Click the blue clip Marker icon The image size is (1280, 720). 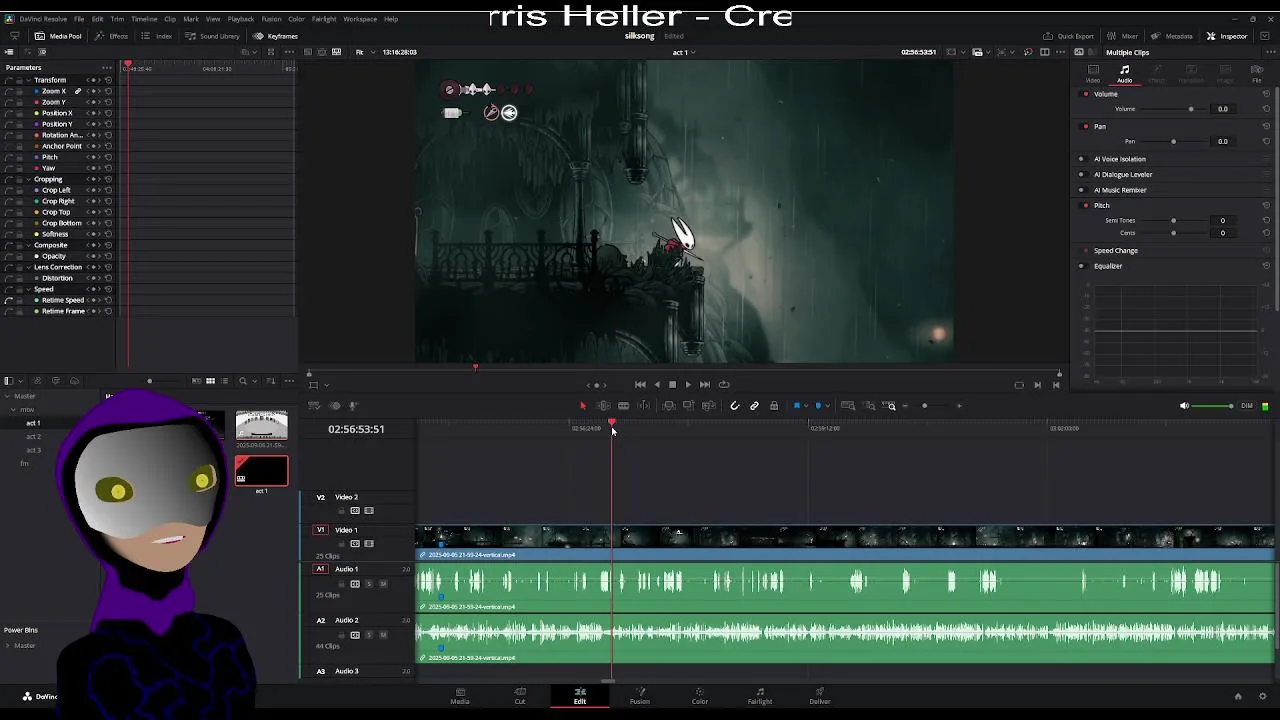click(x=818, y=406)
